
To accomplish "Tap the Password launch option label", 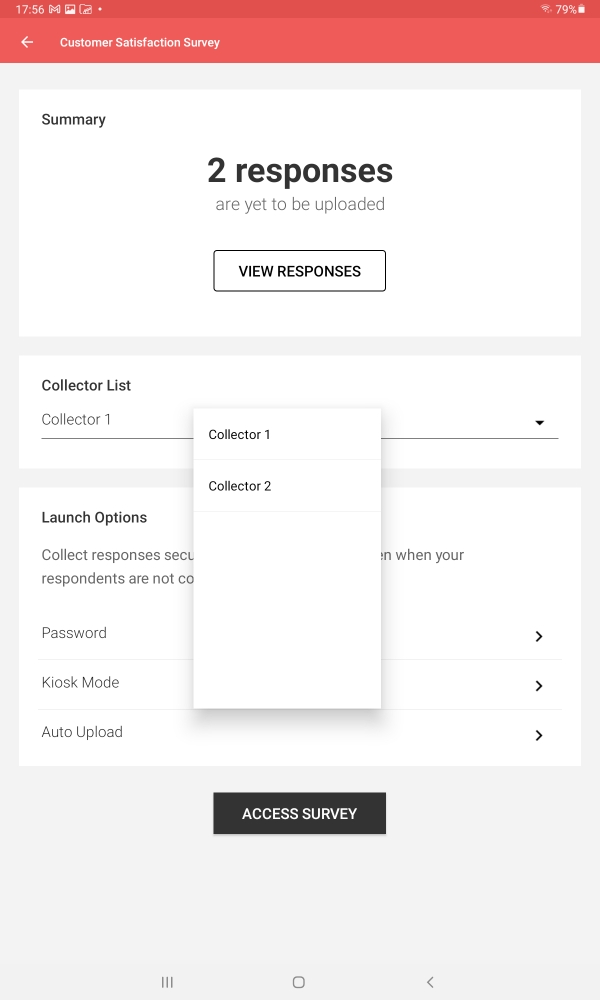I will [74, 633].
